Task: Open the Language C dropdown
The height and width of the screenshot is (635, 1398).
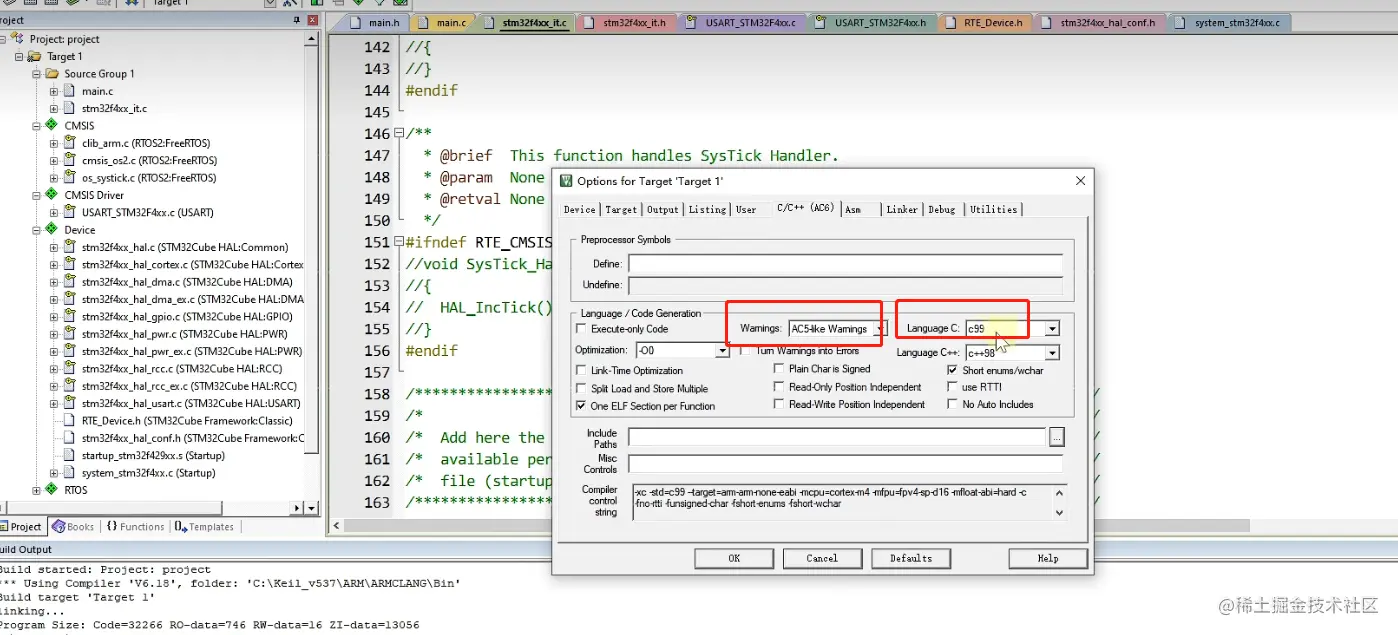Action: pos(1052,328)
